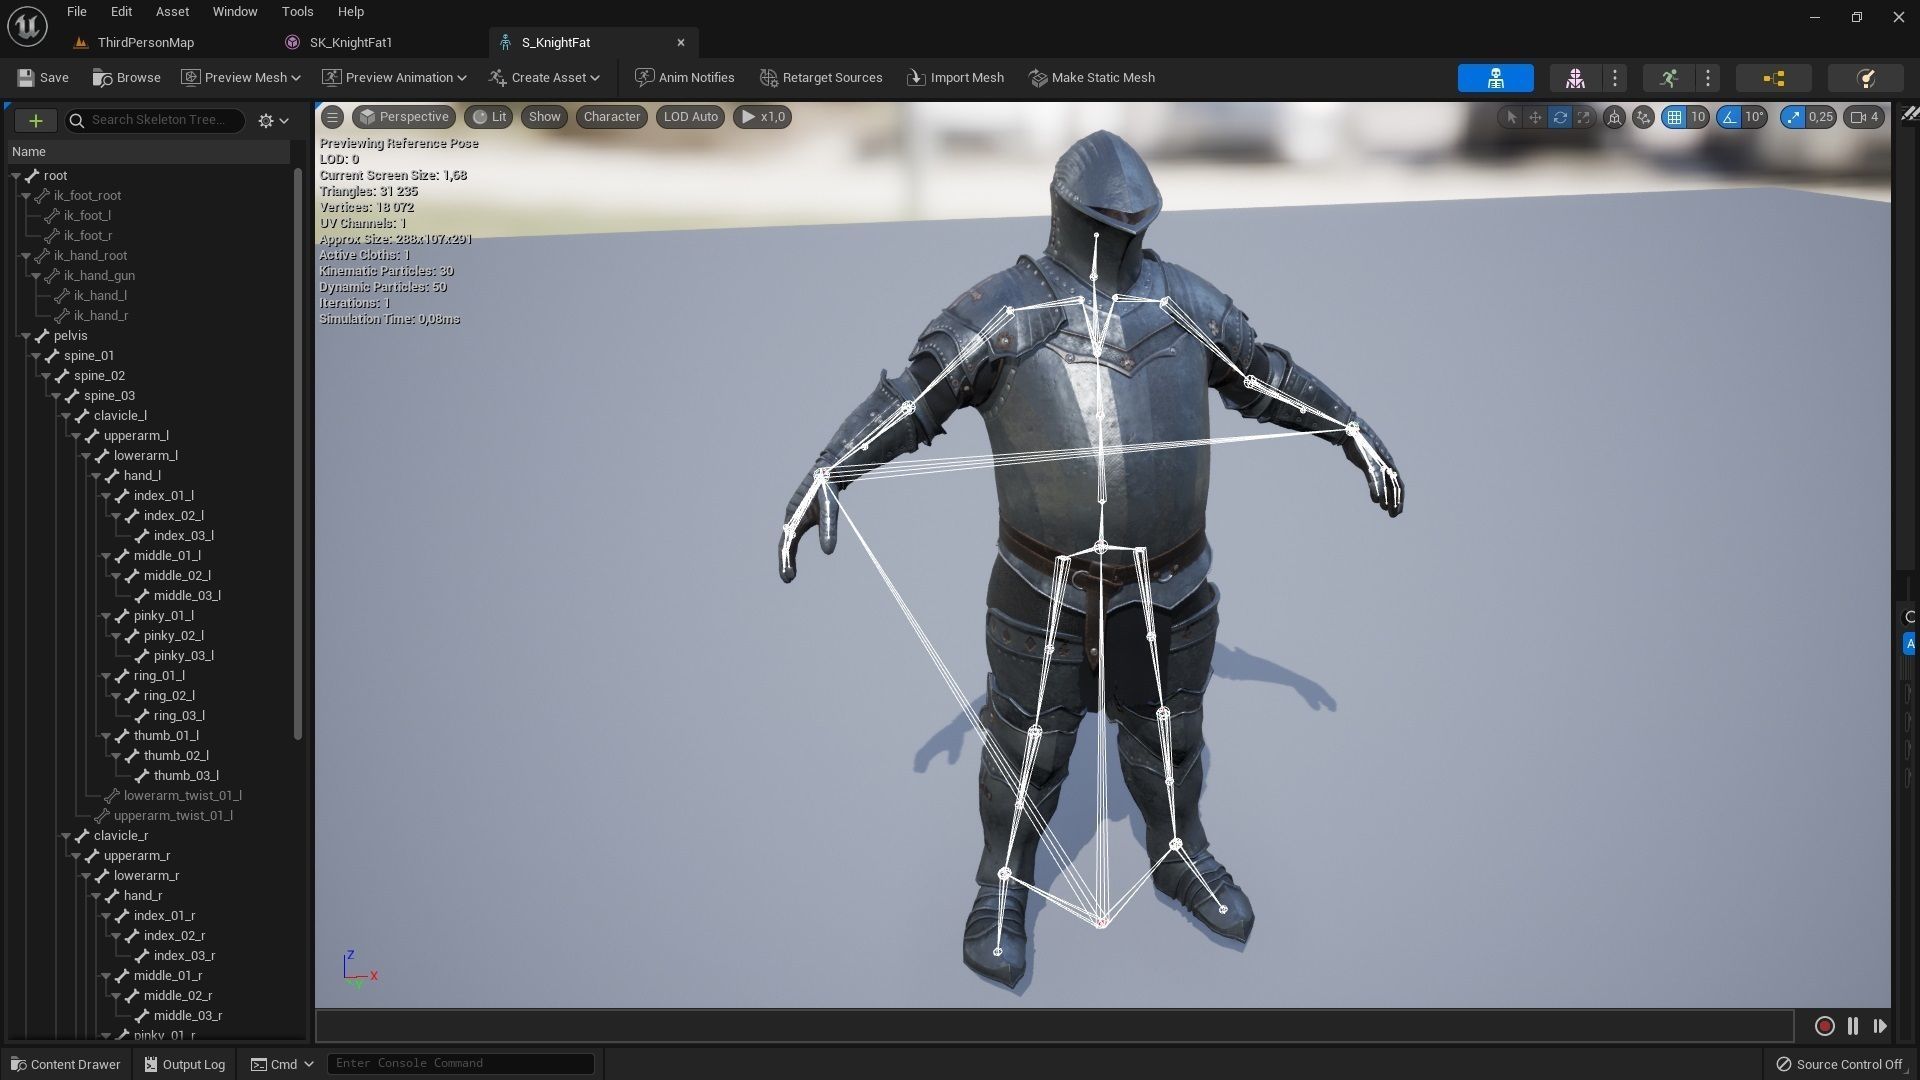Open viewport Show menu
The height and width of the screenshot is (1080, 1920).
544,117
